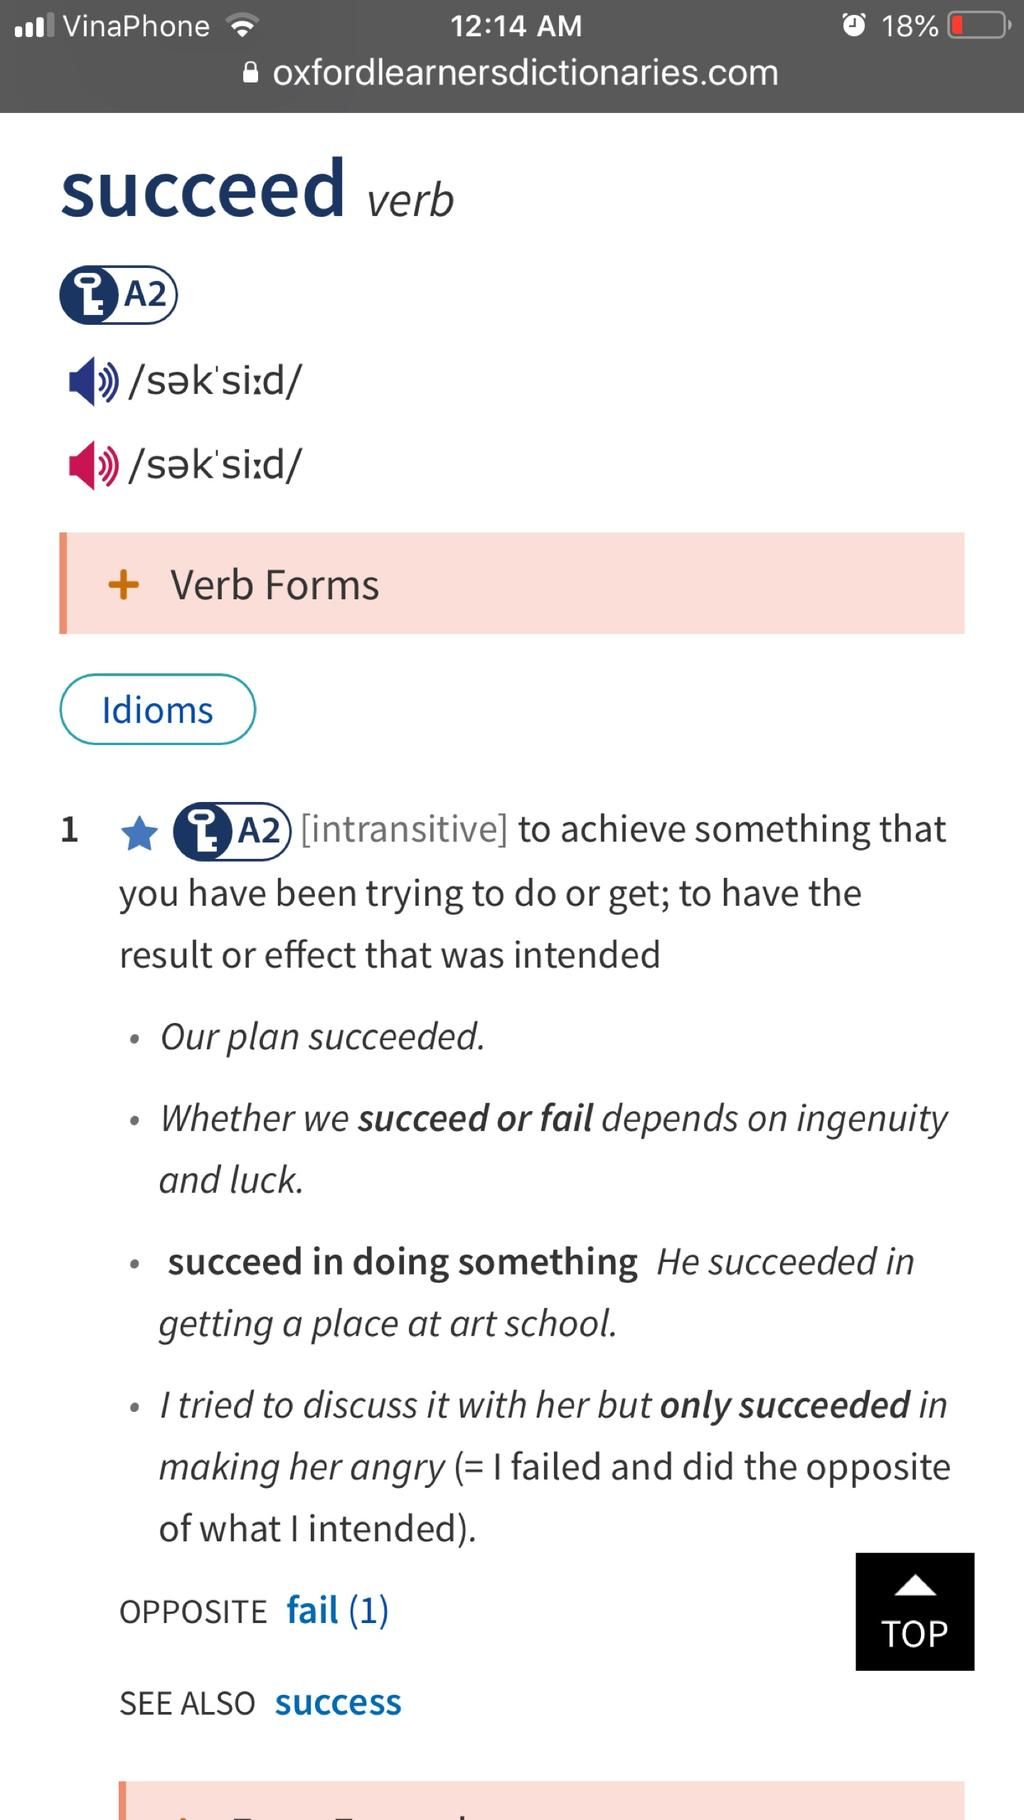Click the orange plus icon beside Verb Forms
The image size is (1024, 1820).
pos(124,584)
